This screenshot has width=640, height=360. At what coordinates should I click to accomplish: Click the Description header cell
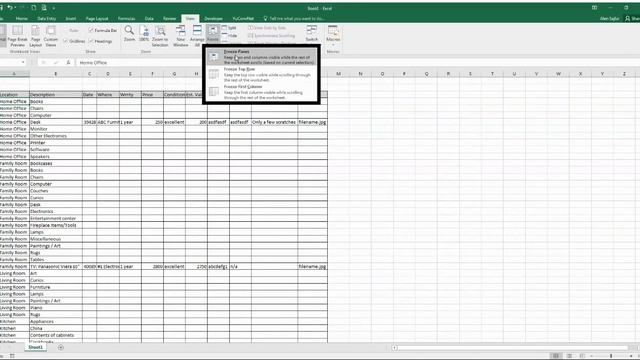(56, 95)
